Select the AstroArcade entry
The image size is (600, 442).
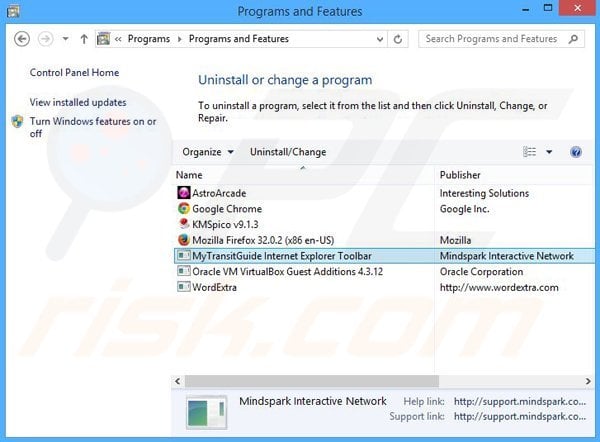point(219,193)
